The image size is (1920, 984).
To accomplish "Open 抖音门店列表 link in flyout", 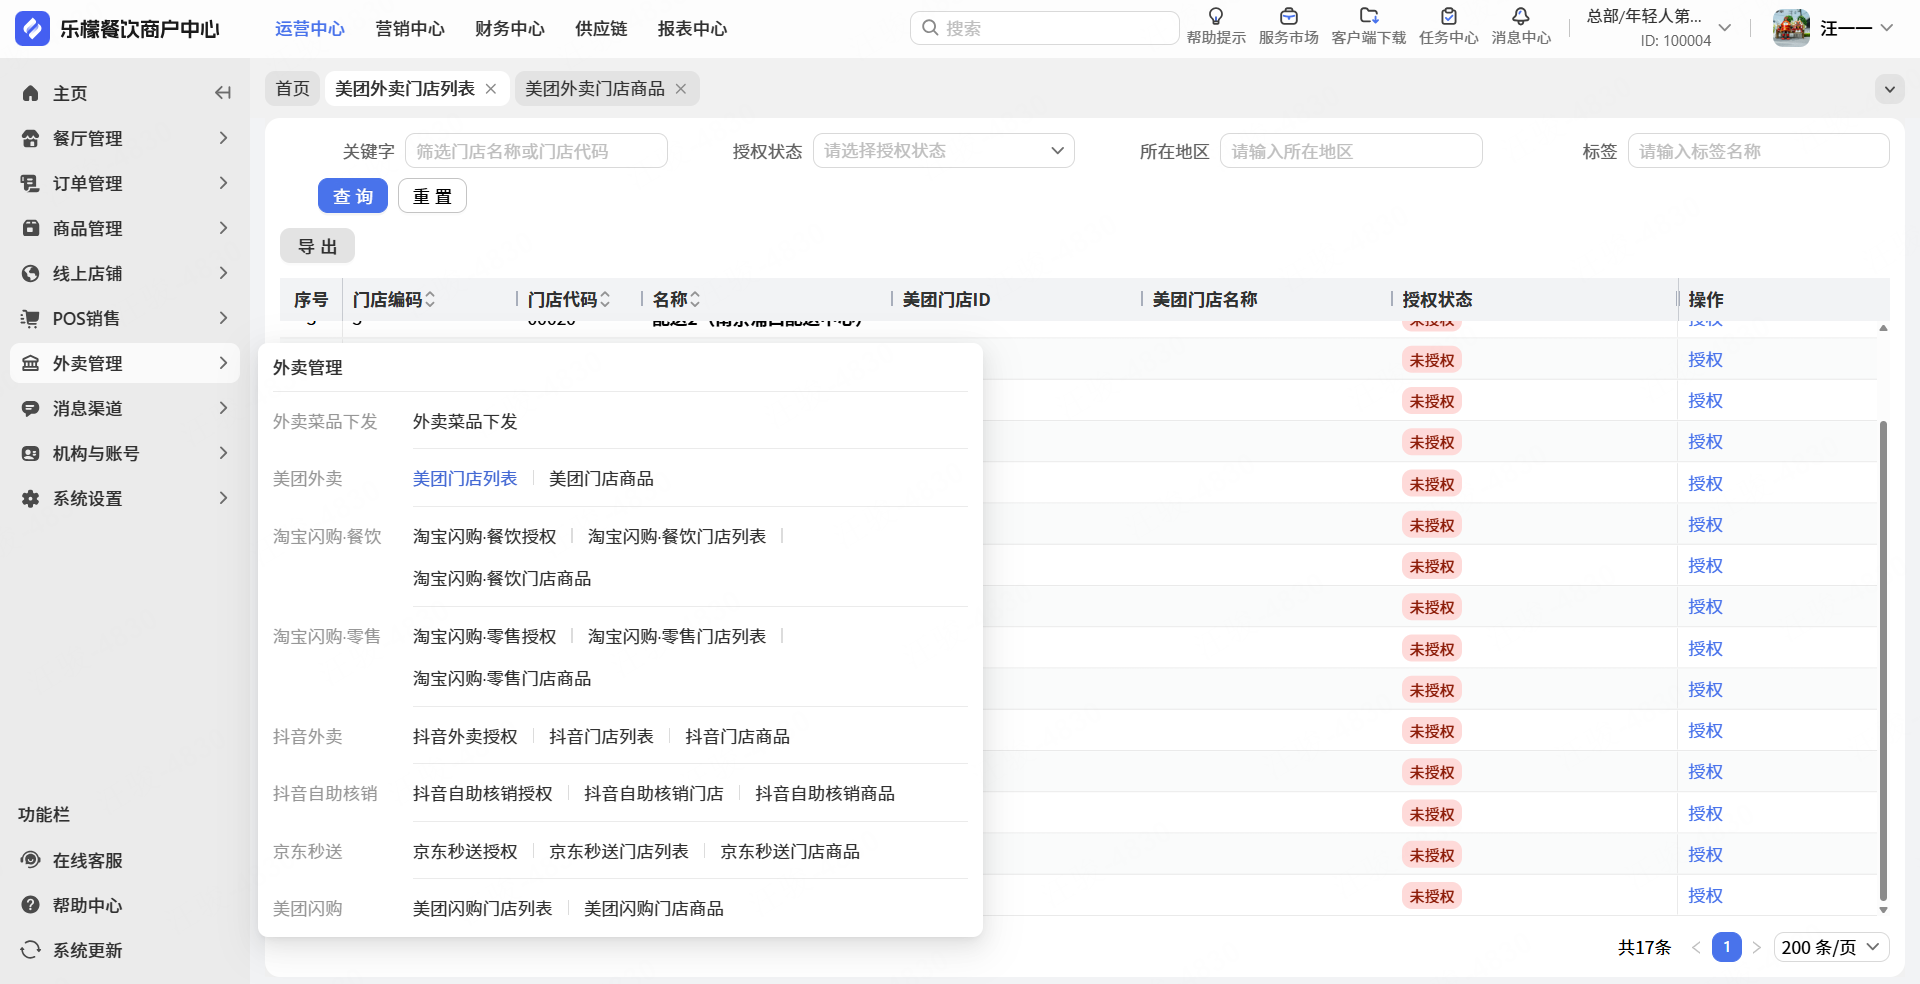I will [x=600, y=737].
